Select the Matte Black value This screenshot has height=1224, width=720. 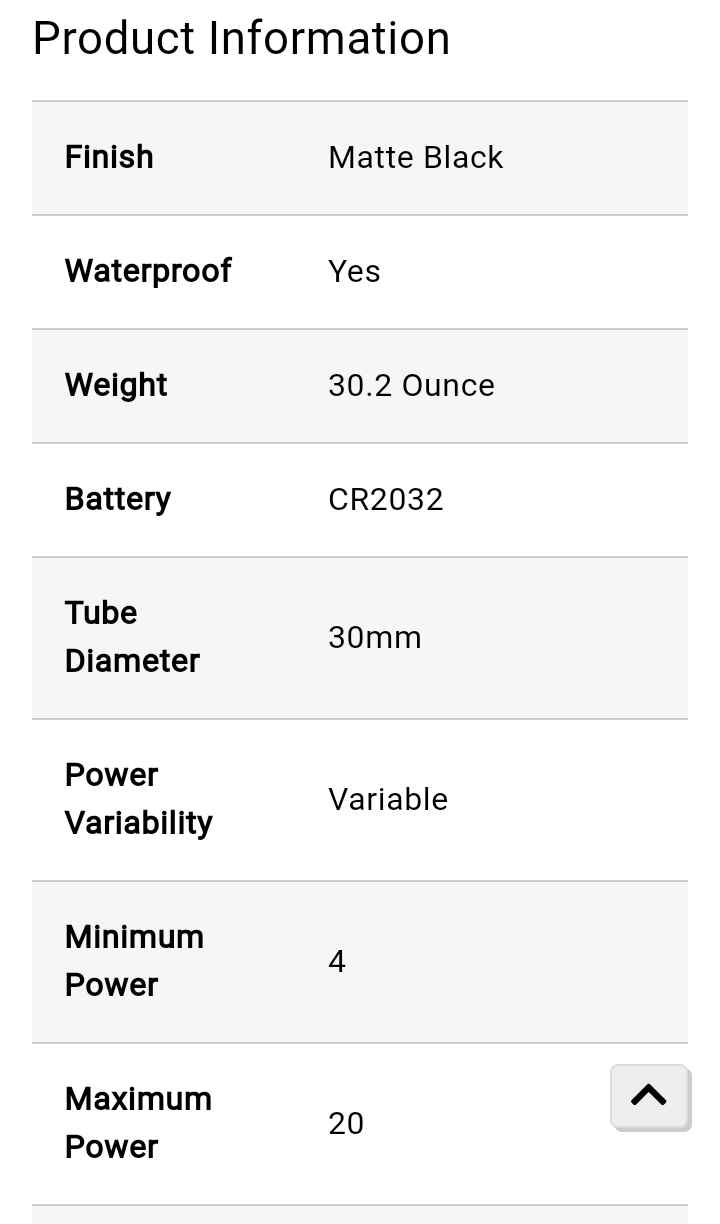[x=415, y=157]
